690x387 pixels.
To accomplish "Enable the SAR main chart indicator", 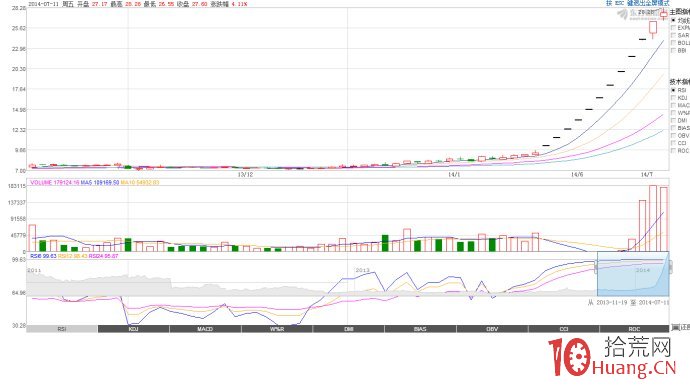I will point(673,35).
